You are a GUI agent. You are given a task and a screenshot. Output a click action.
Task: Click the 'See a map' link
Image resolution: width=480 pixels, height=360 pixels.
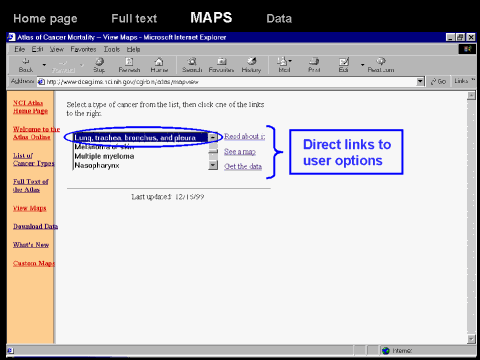point(240,152)
